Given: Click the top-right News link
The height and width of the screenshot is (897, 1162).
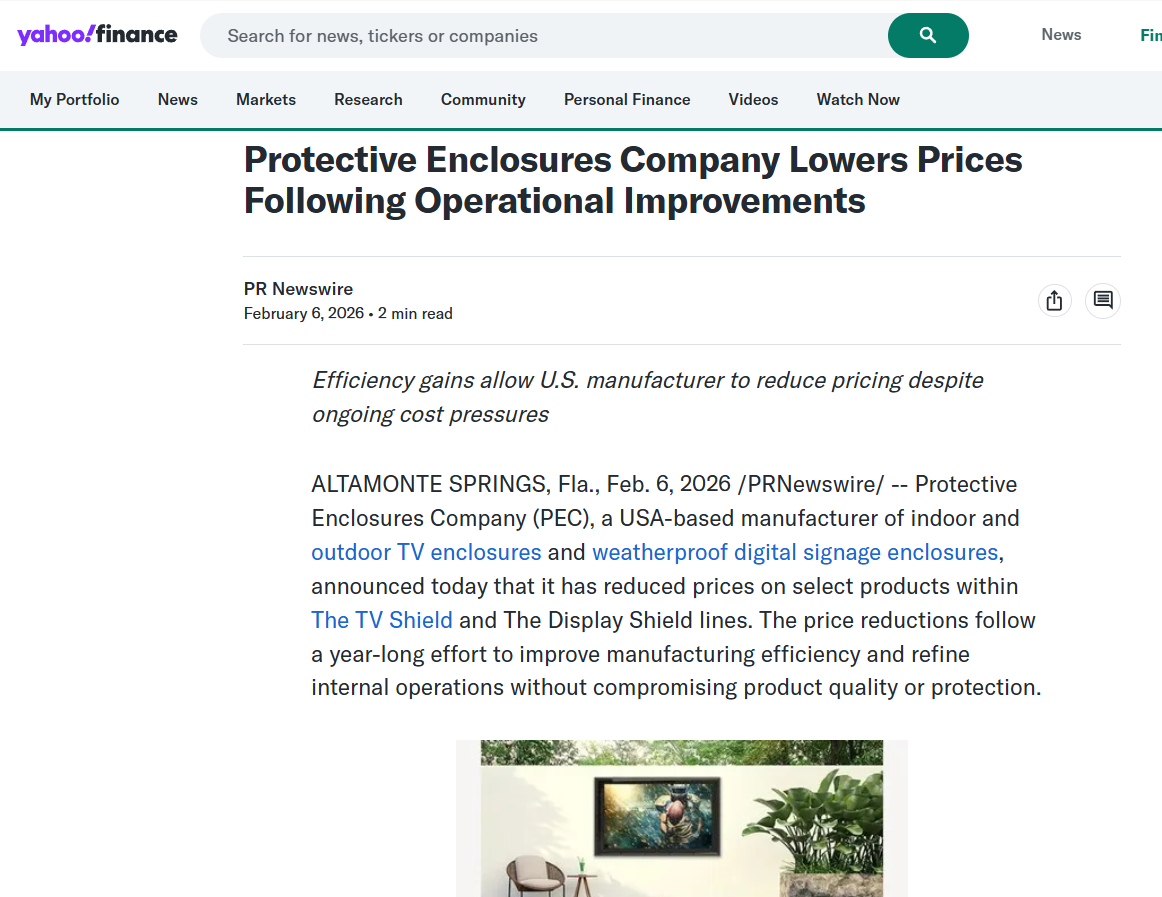Looking at the screenshot, I should 1061,35.
